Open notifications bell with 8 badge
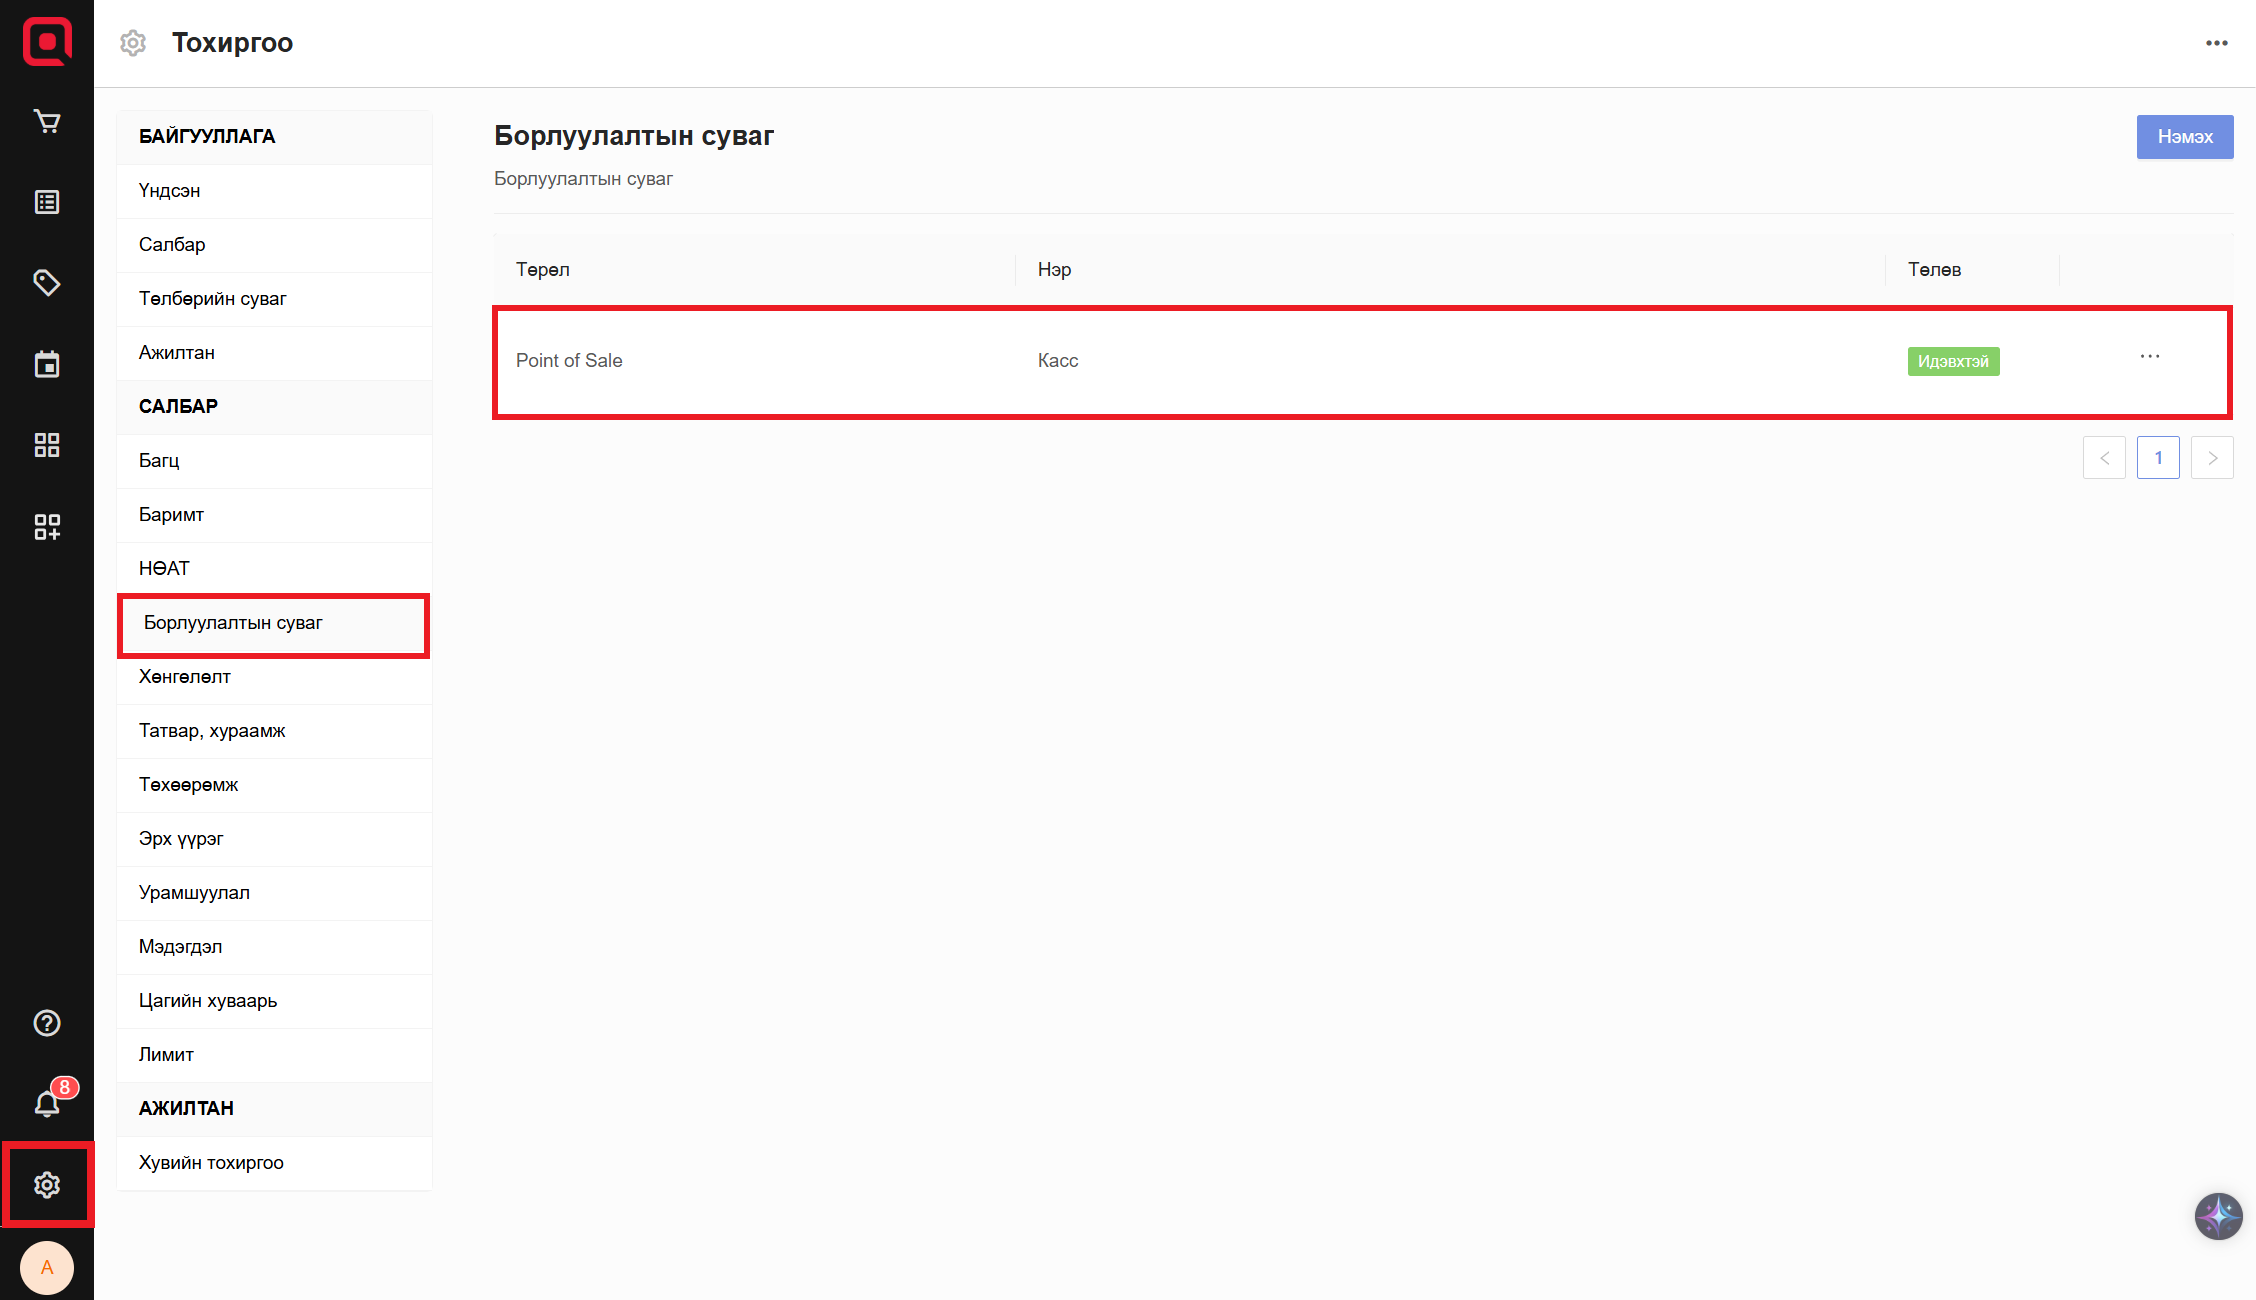The height and width of the screenshot is (1300, 2256). [47, 1104]
